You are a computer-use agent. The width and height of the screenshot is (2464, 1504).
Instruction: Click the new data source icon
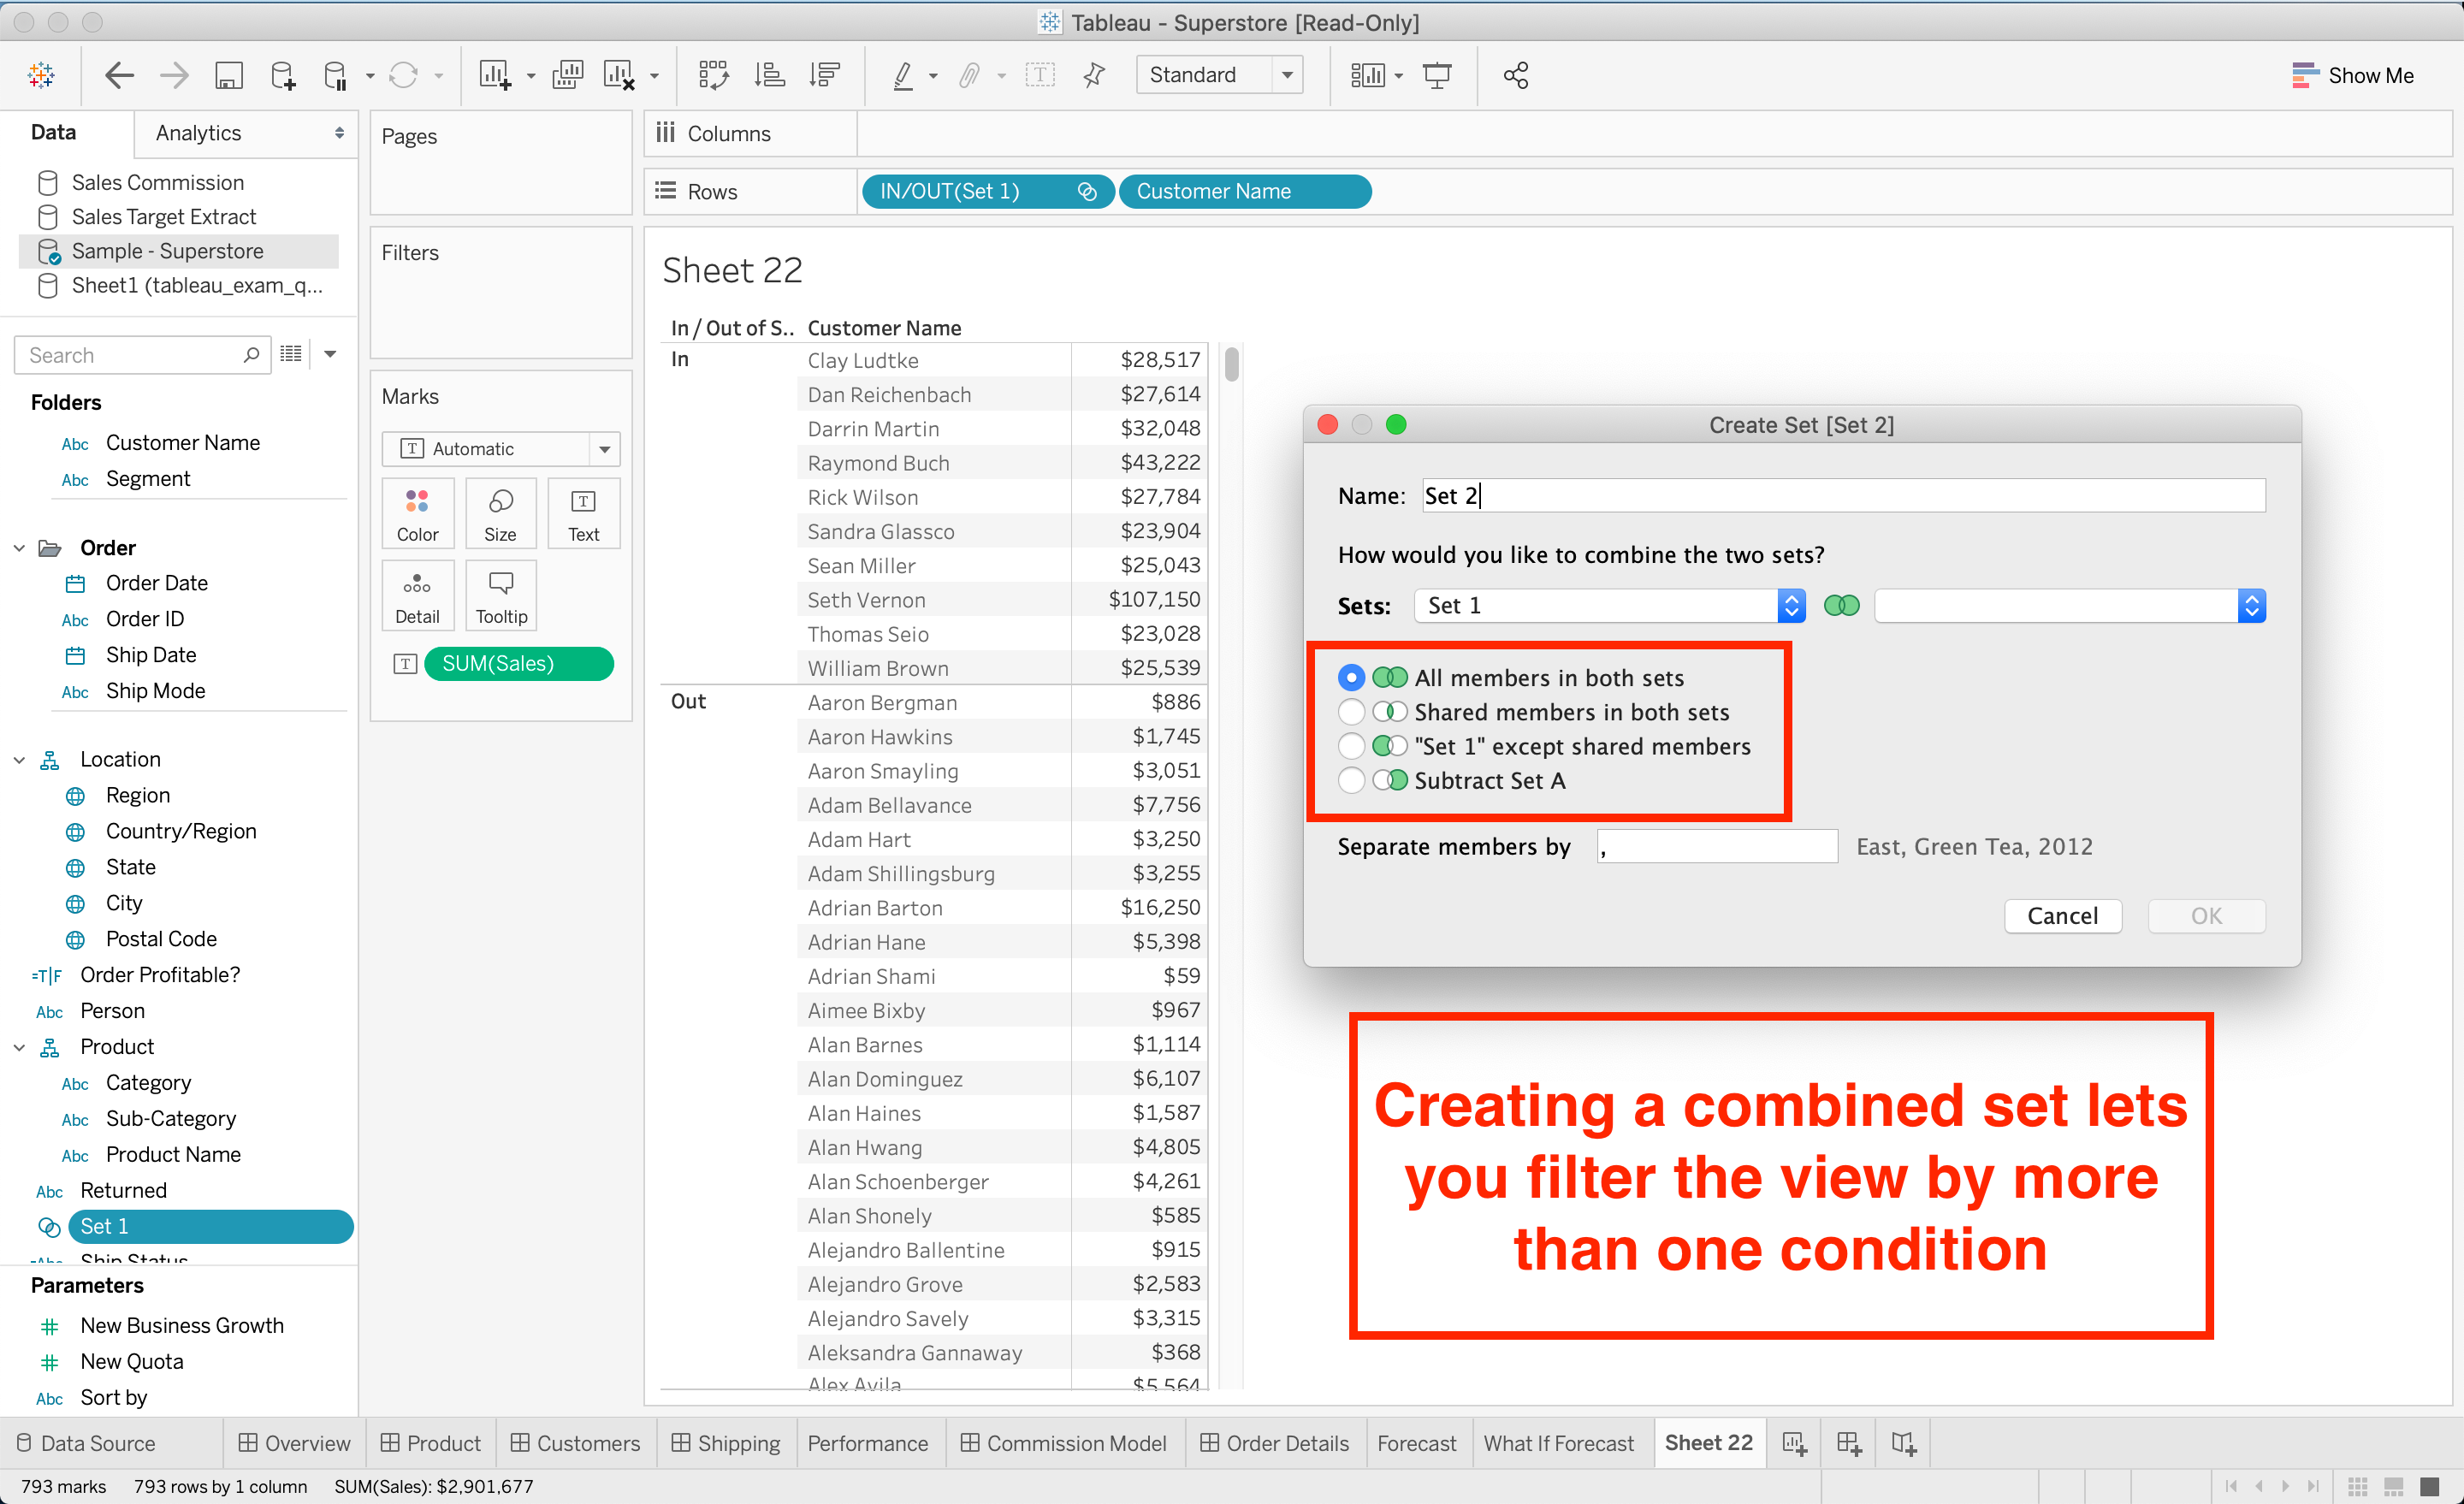[283, 75]
